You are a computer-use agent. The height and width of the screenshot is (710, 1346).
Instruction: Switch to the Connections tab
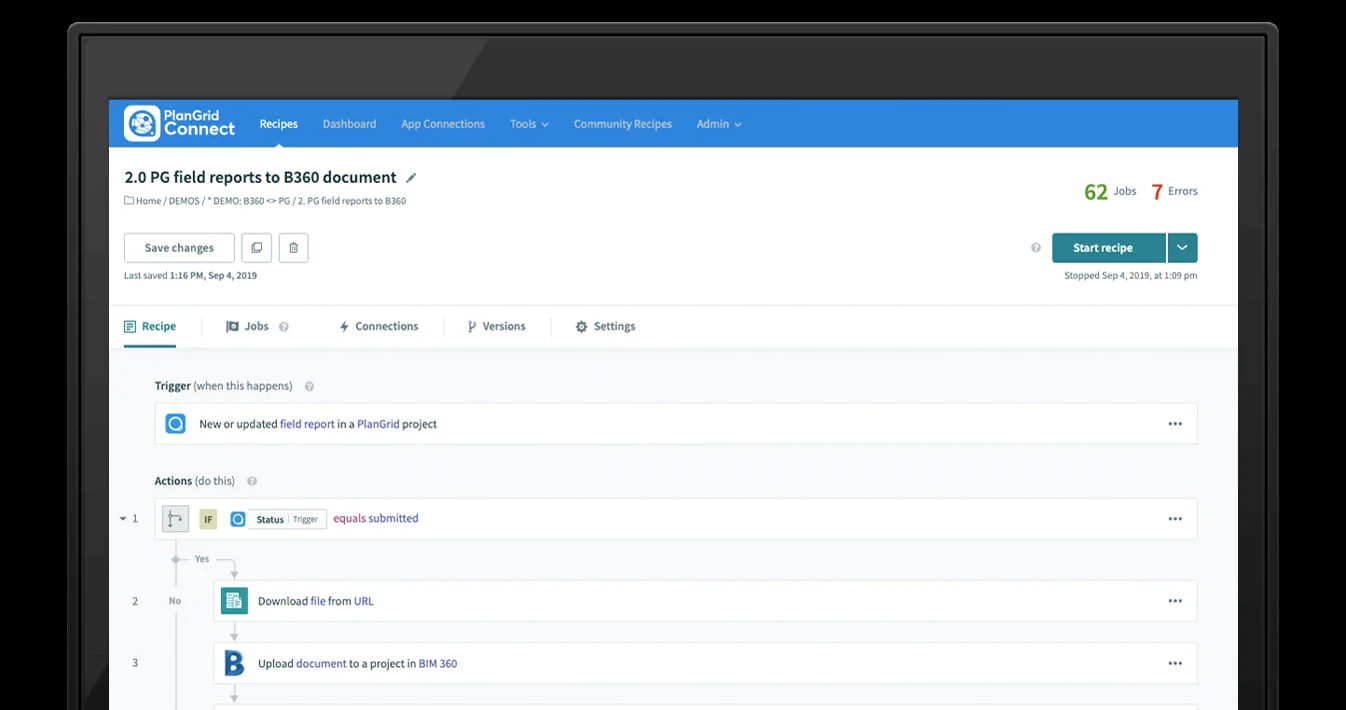pyautogui.click(x=378, y=327)
